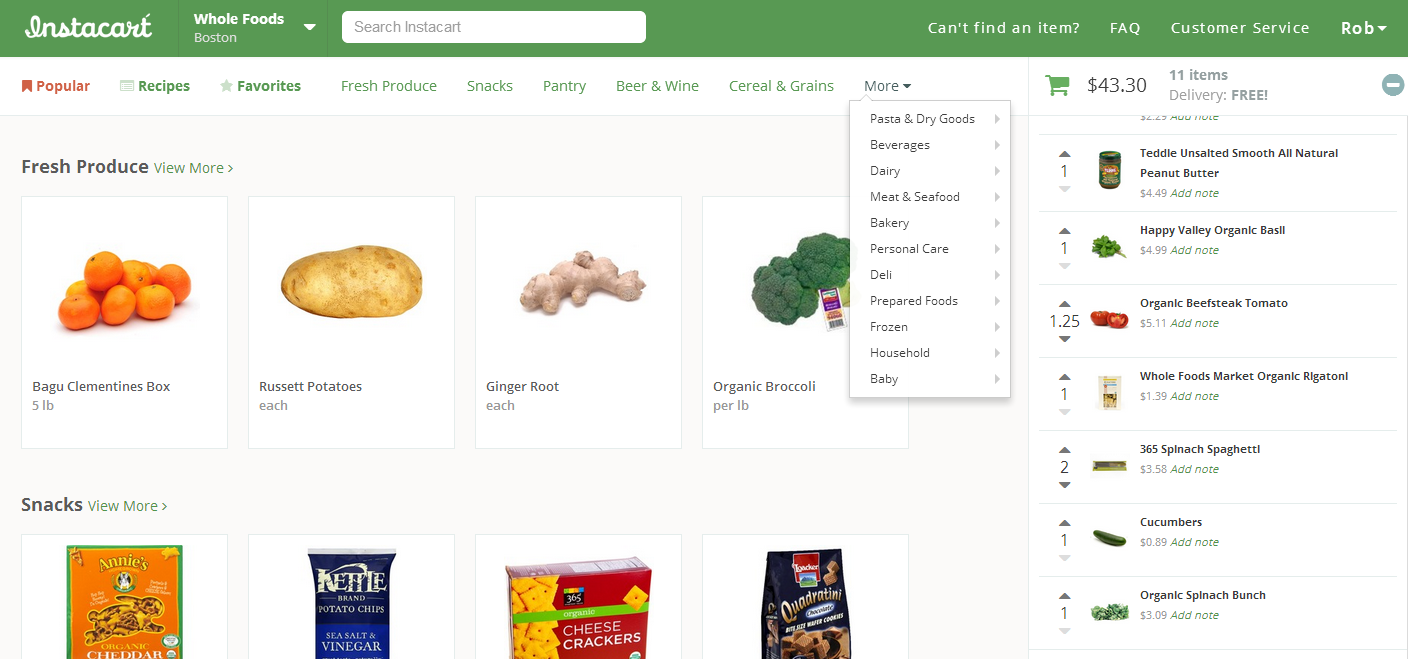1408x659 pixels.
Task: Open Popular section with bookmark icon
Action: [x=56, y=86]
